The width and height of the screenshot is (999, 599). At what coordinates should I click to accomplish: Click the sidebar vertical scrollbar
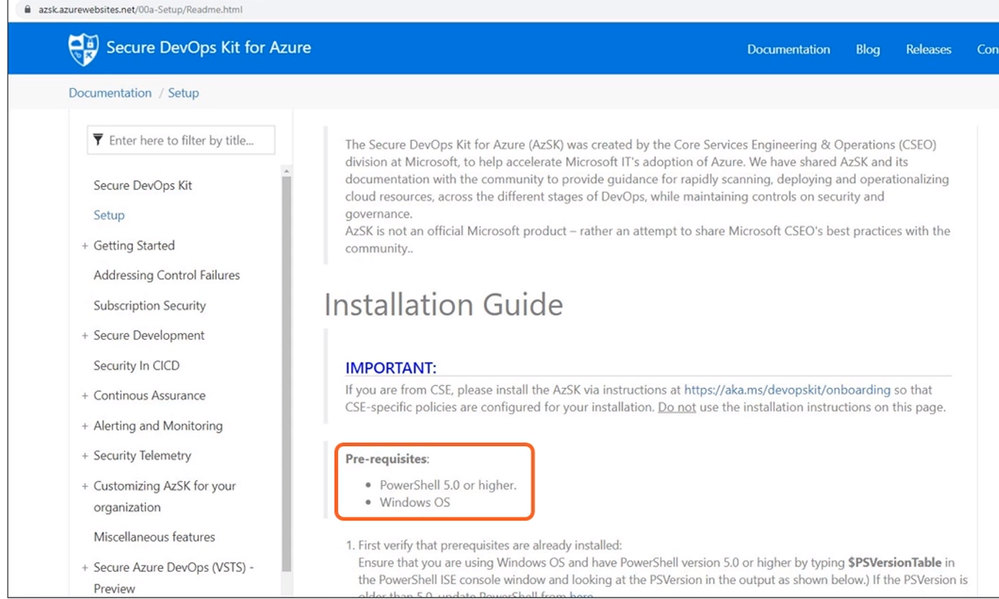tap(287, 373)
